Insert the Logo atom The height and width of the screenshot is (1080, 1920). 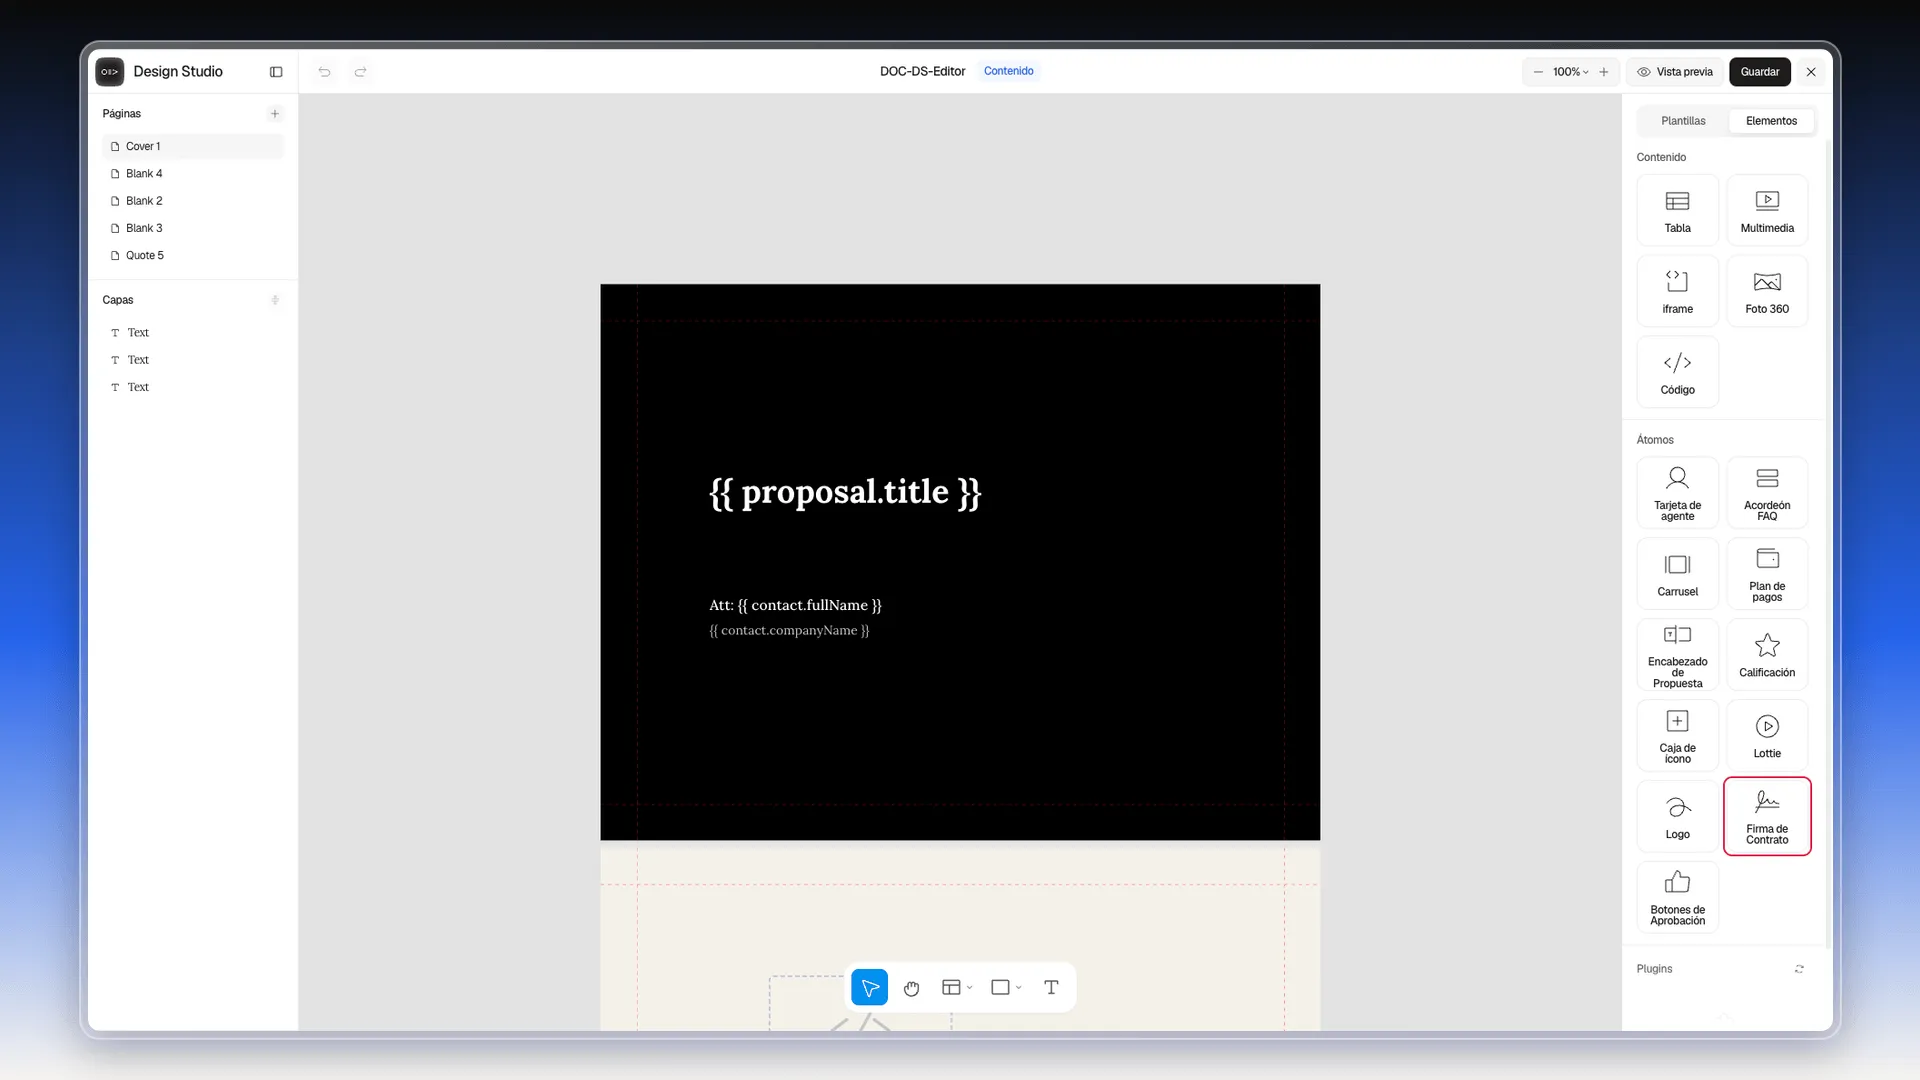tap(1677, 817)
